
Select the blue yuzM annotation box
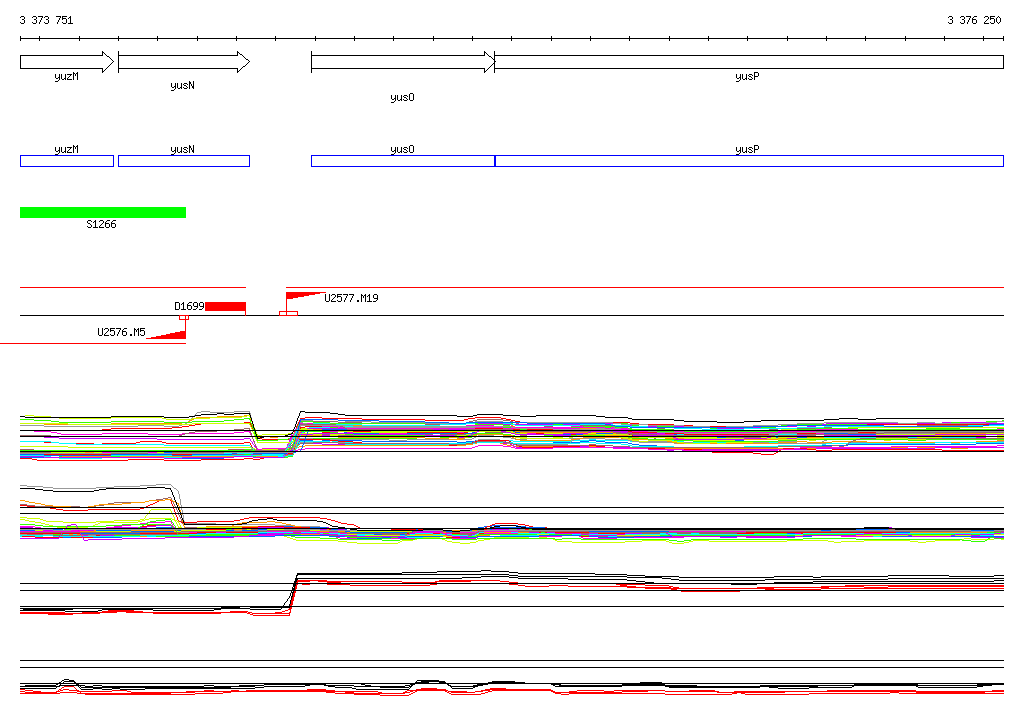(67, 161)
